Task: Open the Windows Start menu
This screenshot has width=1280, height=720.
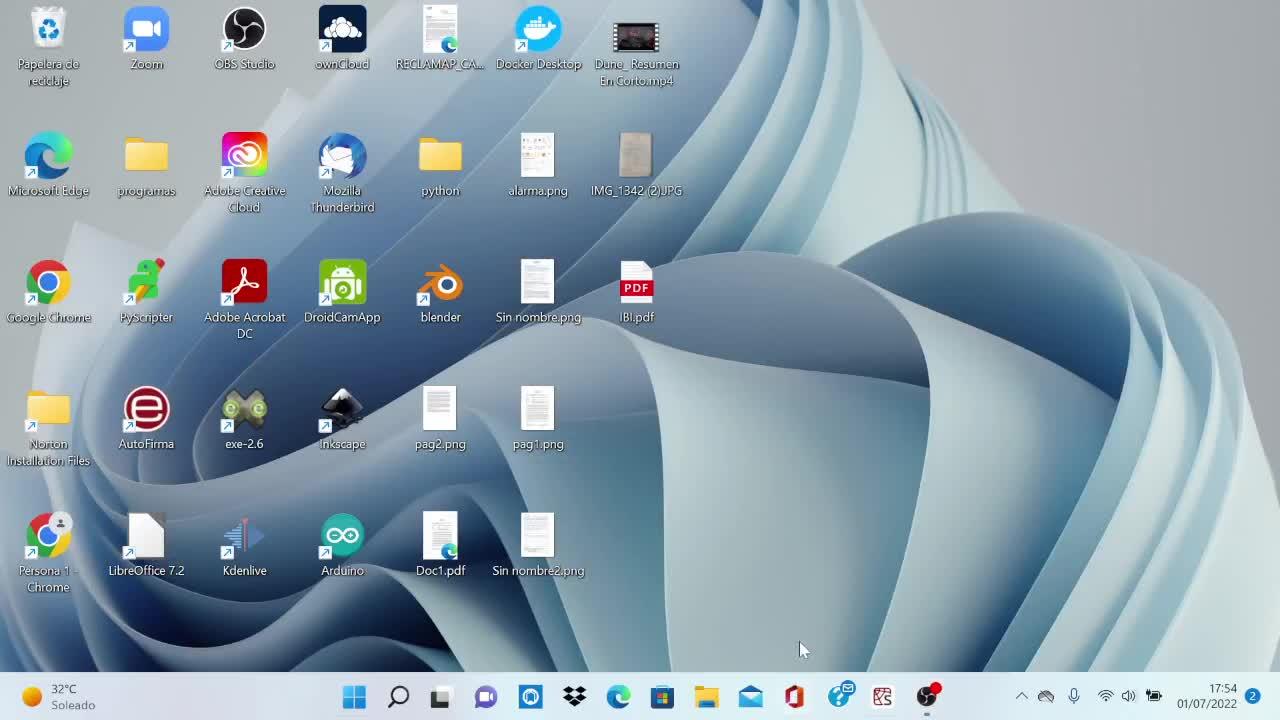Action: pos(354,697)
